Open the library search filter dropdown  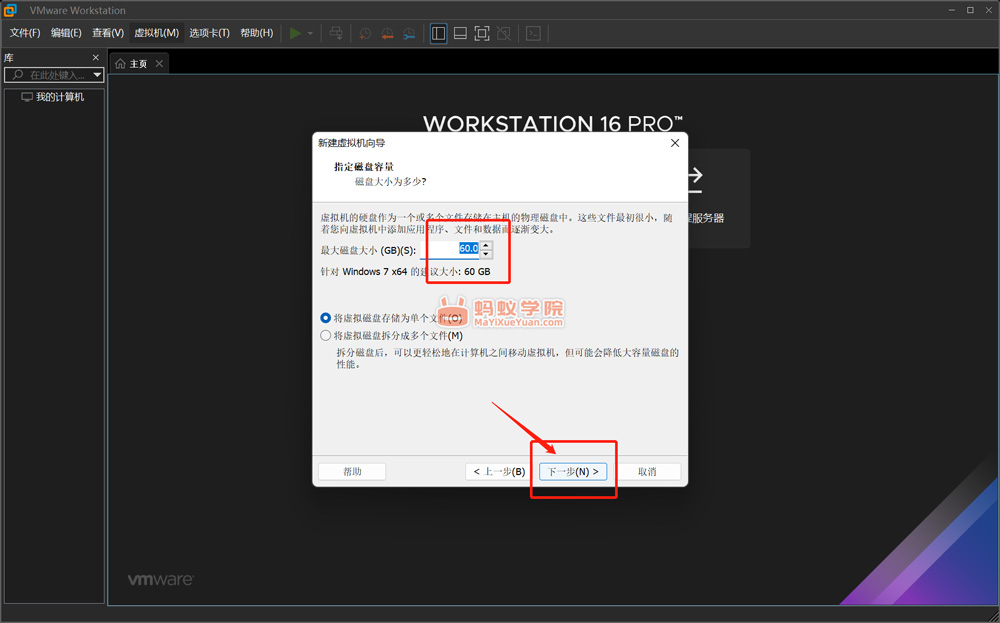(x=97, y=75)
